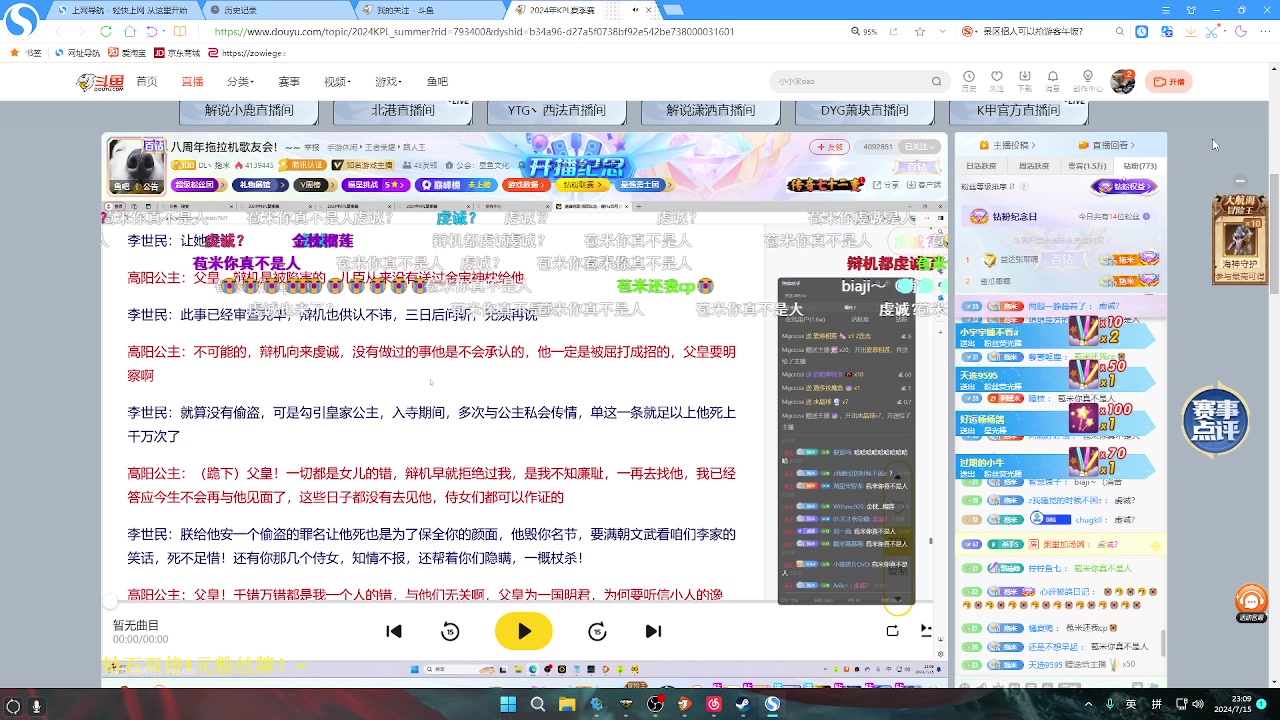The image size is (1280, 720).
Task: Click the 客户端 client link
Action: pos(924,185)
